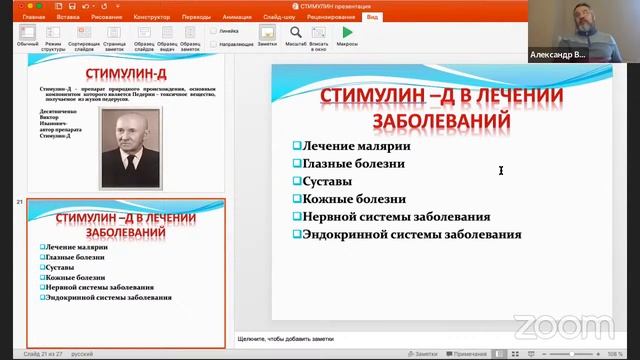Select slide 21 thumbnail in panel

(126, 273)
